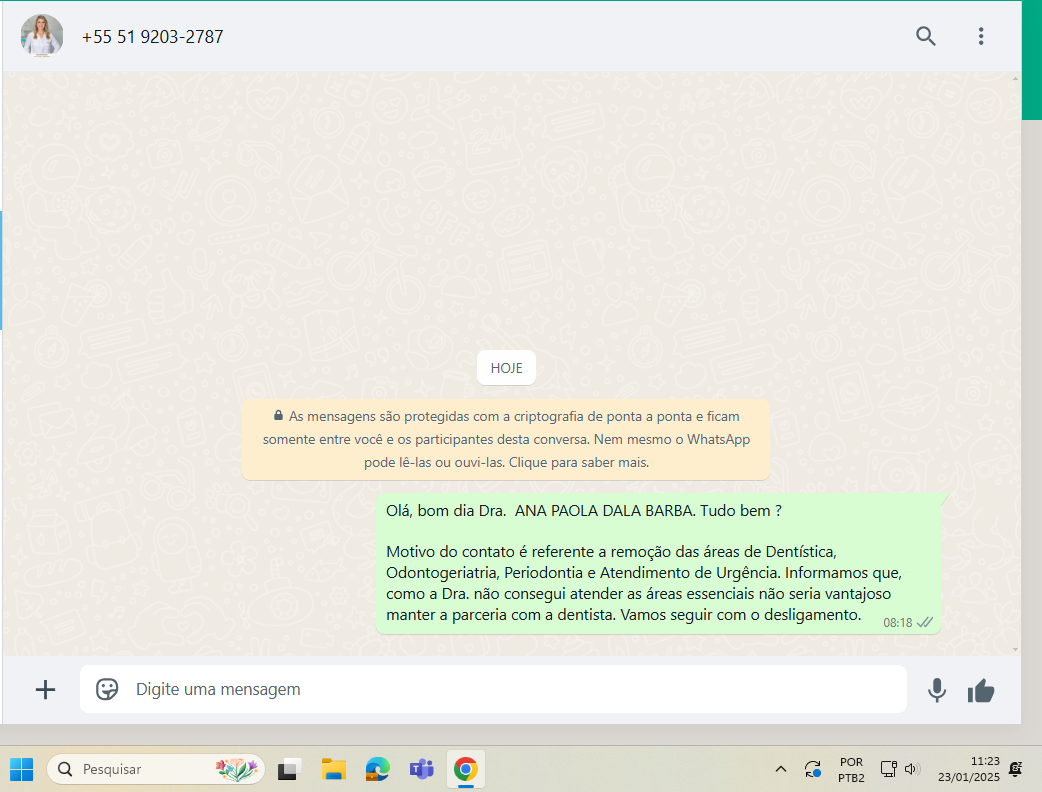Launch File Explorer from the taskbar
The image size is (1042, 792).
[334, 769]
